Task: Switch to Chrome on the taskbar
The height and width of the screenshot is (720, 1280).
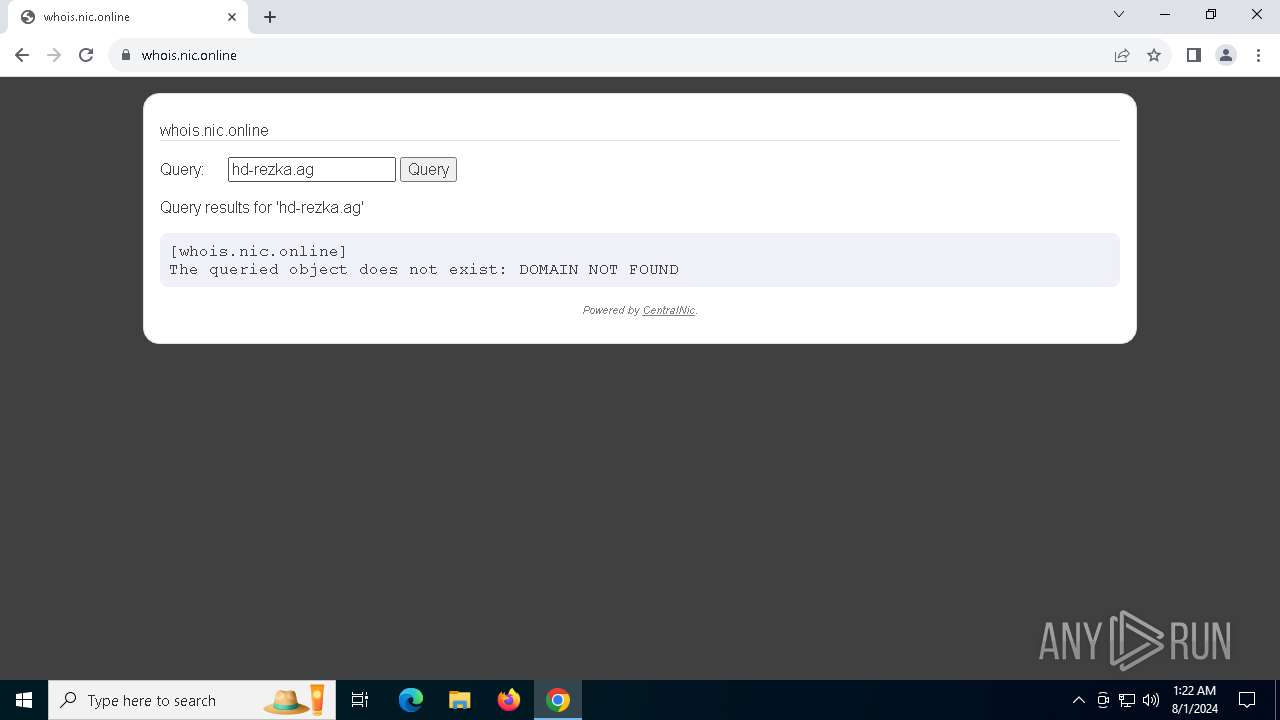Action: [x=558, y=700]
